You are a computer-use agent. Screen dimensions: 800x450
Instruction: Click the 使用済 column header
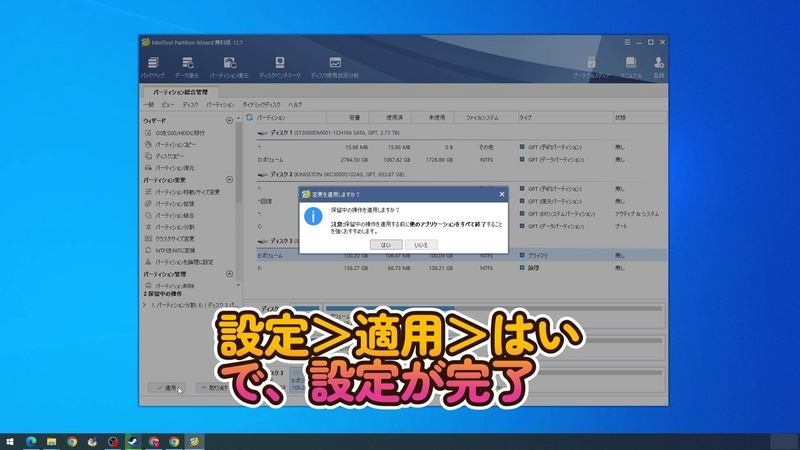tap(390, 117)
